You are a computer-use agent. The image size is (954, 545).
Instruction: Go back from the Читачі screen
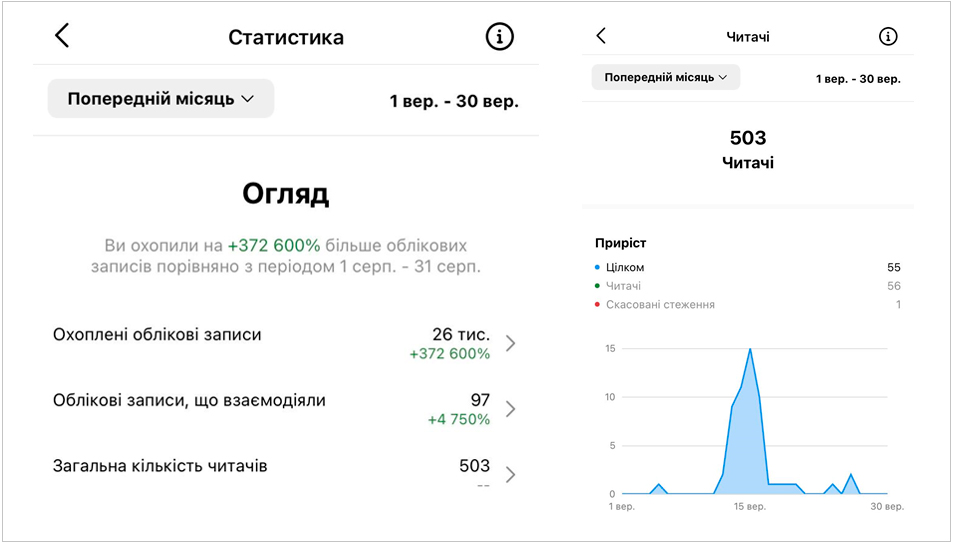pos(601,36)
